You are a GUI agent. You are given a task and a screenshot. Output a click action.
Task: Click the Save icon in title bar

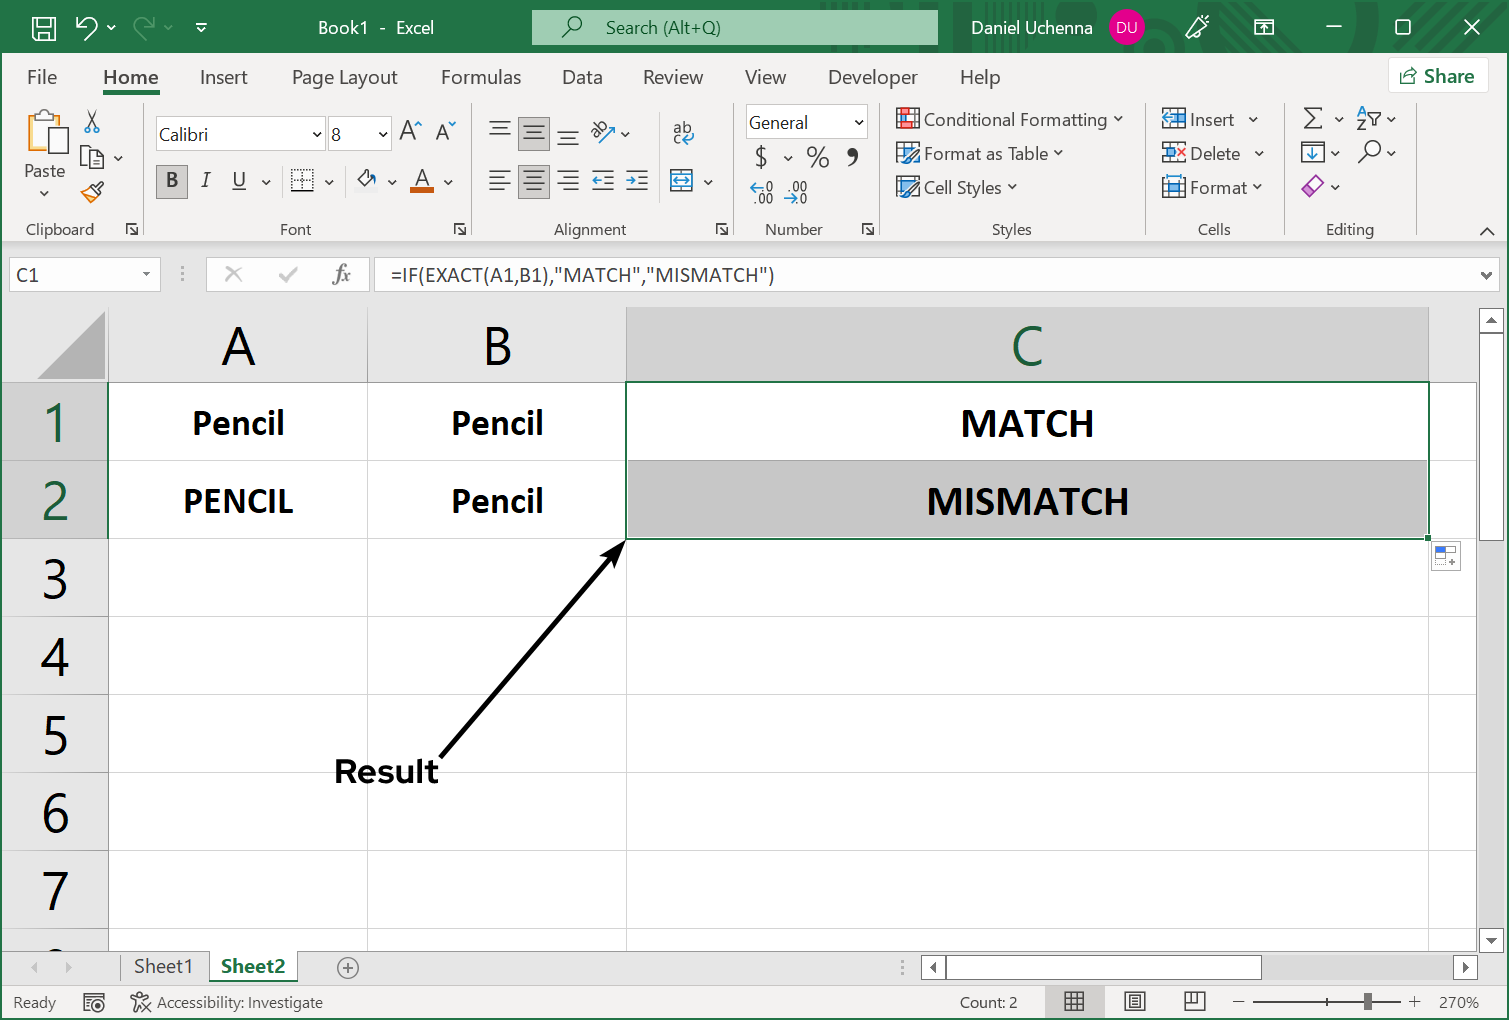click(x=44, y=28)
